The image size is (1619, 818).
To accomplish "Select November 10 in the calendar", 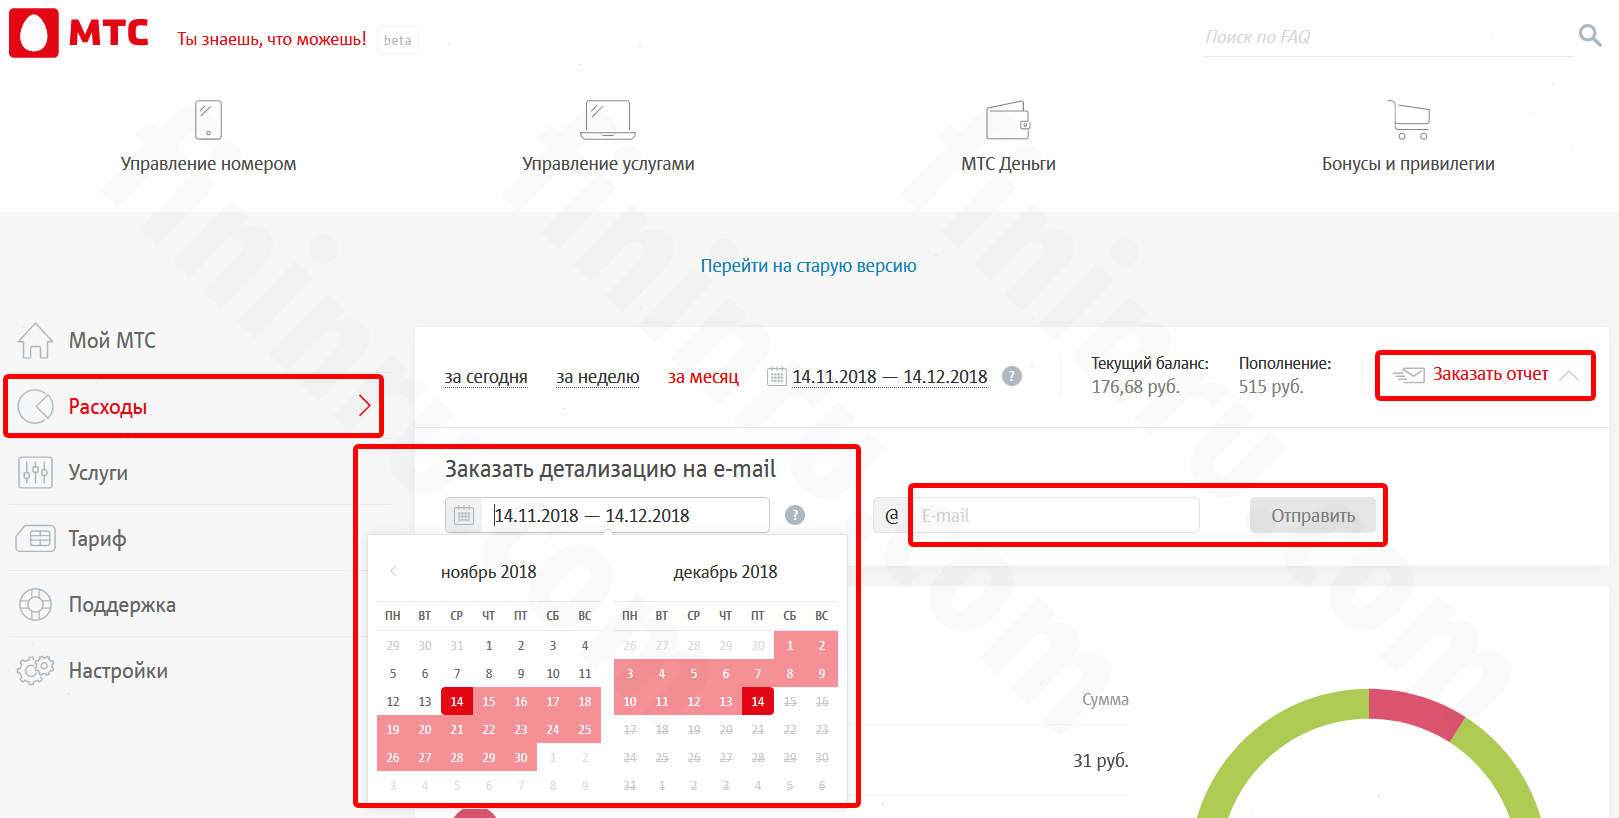I will 553,673.
